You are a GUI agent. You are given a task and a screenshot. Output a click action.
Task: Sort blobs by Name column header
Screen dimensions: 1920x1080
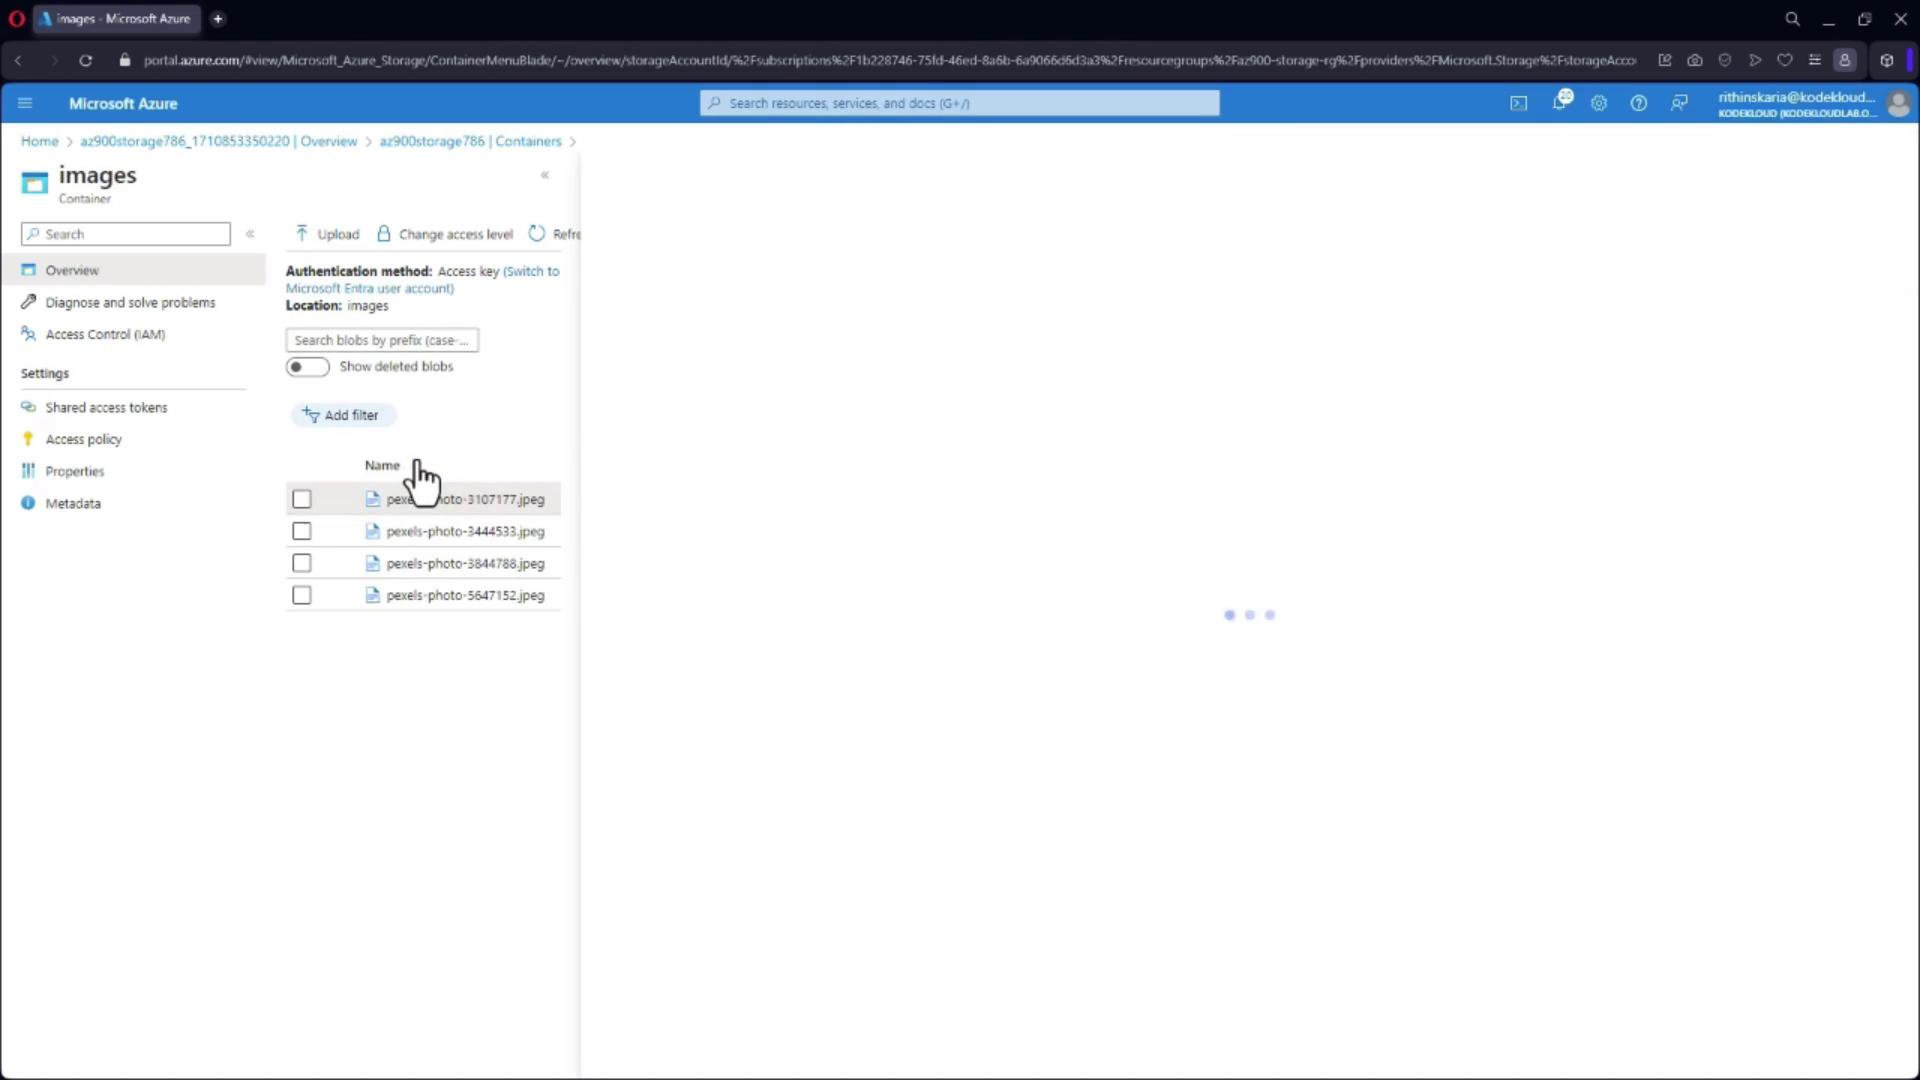pos(381,465)
